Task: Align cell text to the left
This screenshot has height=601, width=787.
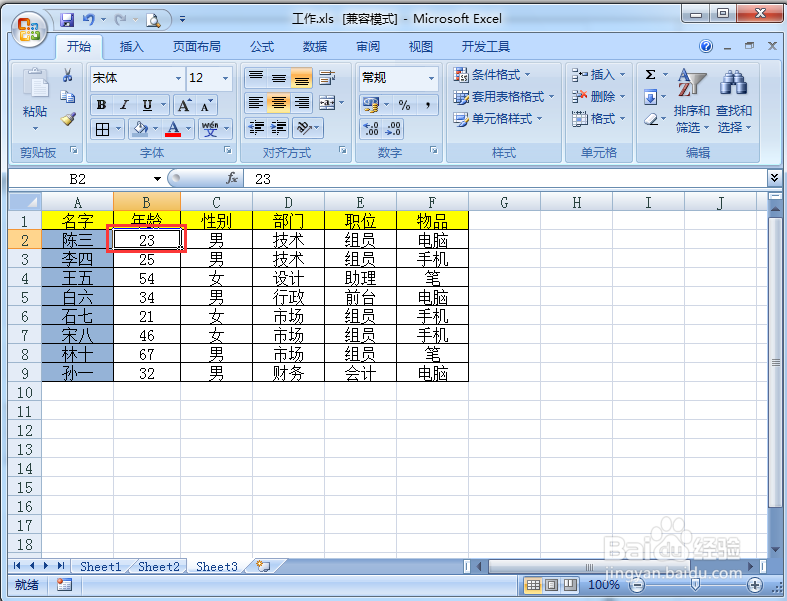Action: click(x=256, y=103)
